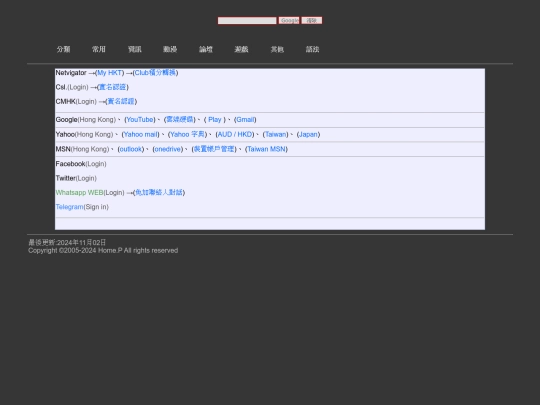Open Yahoo (Hong Kong) link
The height and width of the screenshot is (405, 540).
(84, 135)
